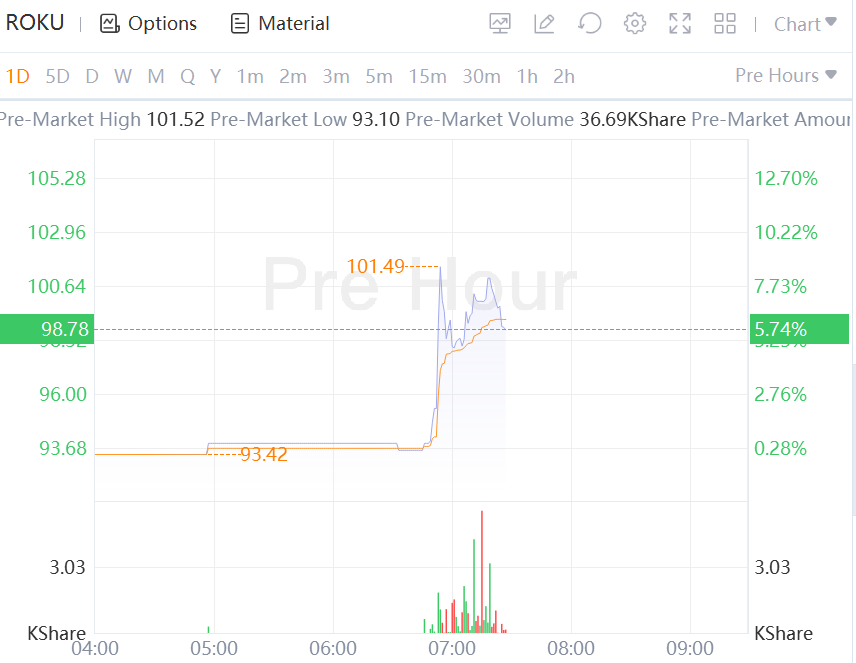Expand the Pre Hours dropdown
856x663 pixels.
pyautogui.click(x=786, y=76)
